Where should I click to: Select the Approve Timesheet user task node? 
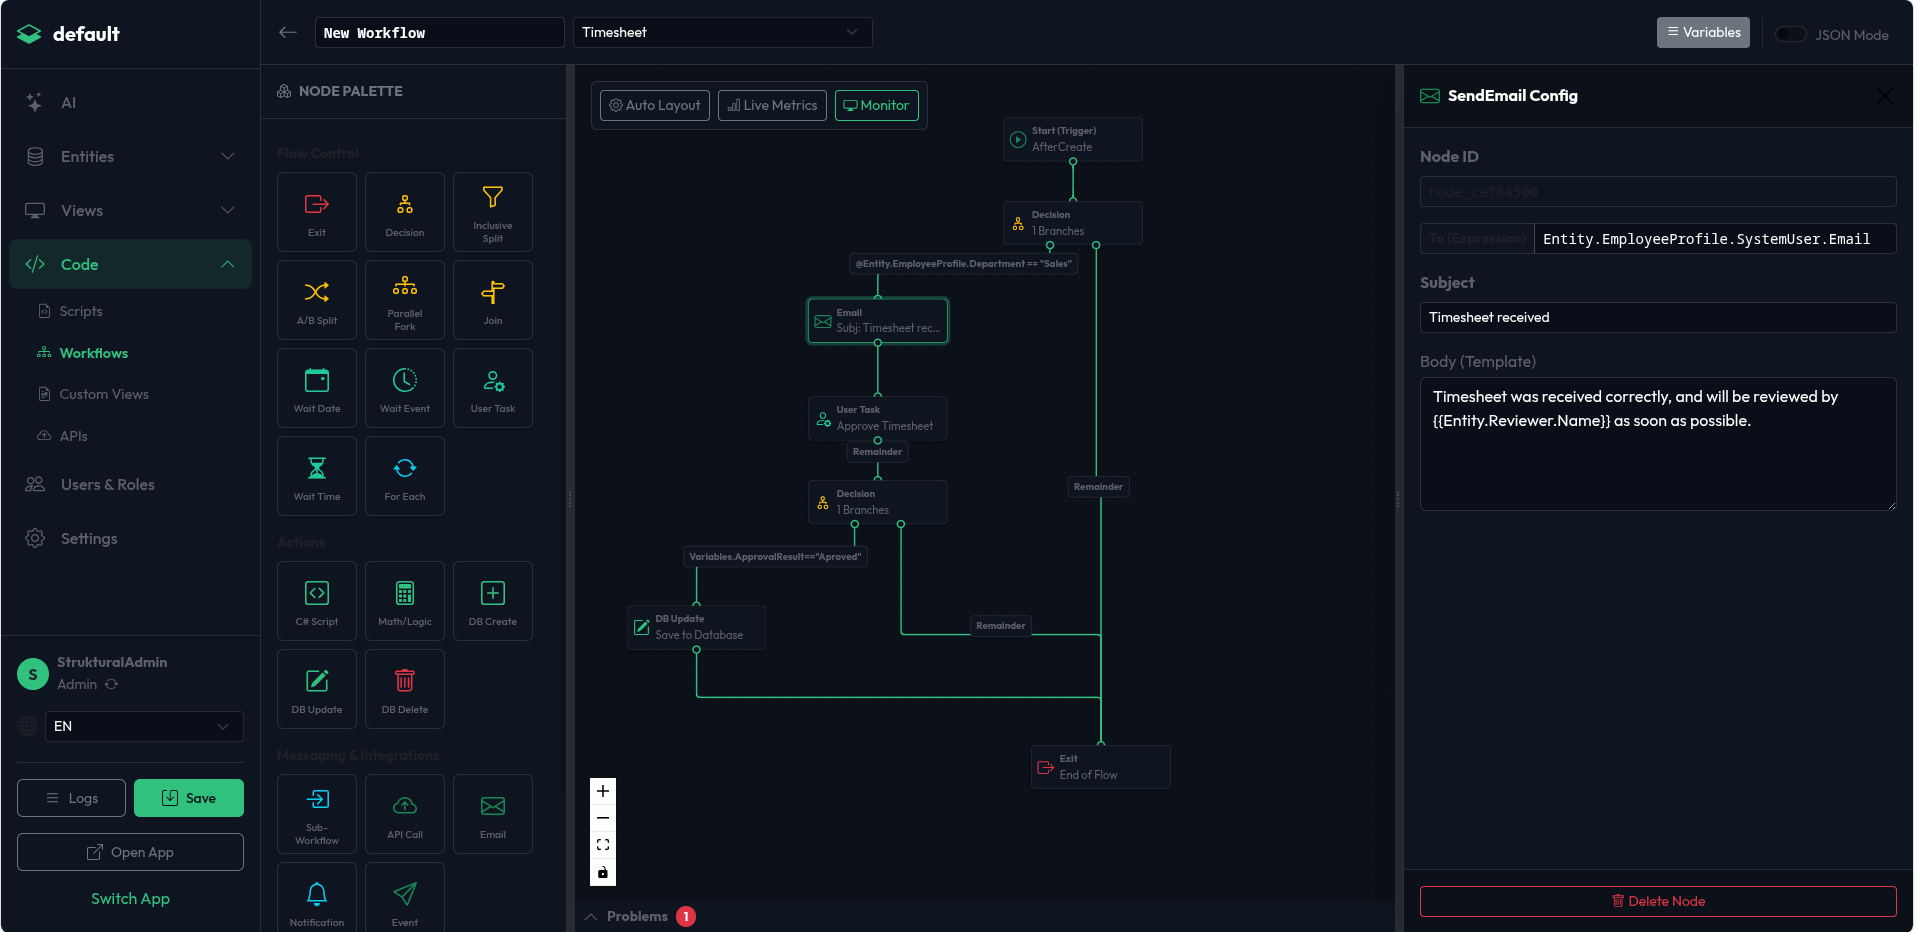click(878, 418)
